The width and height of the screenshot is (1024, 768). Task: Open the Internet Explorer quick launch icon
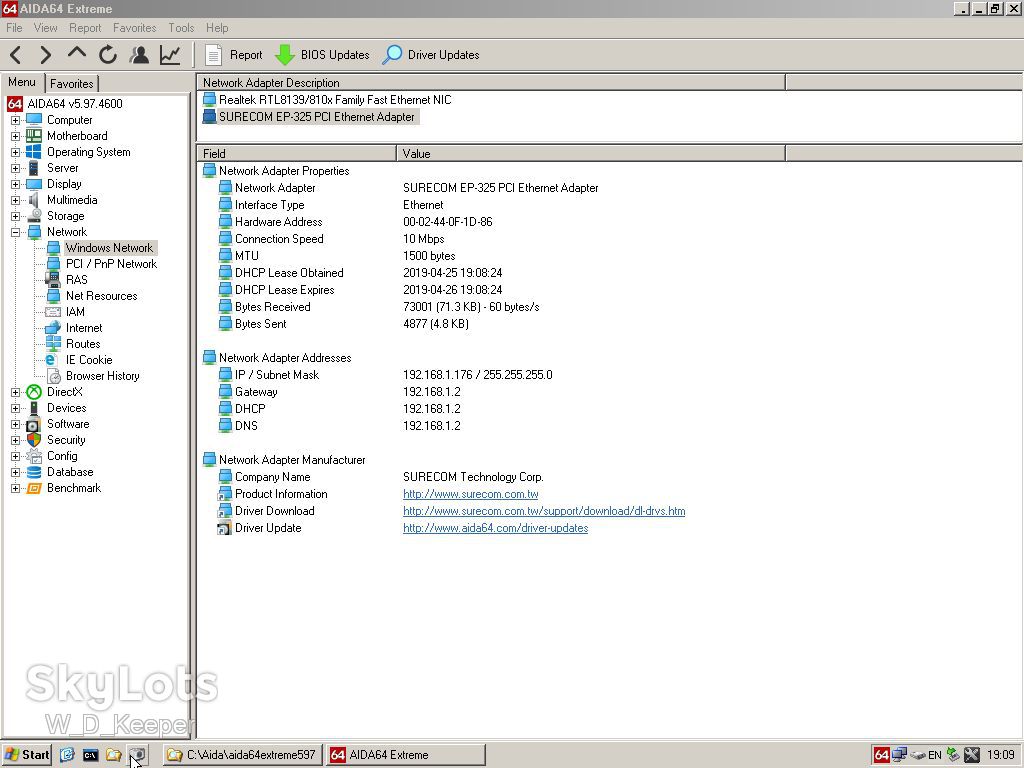pyautogui.click(x=67, y=755)
